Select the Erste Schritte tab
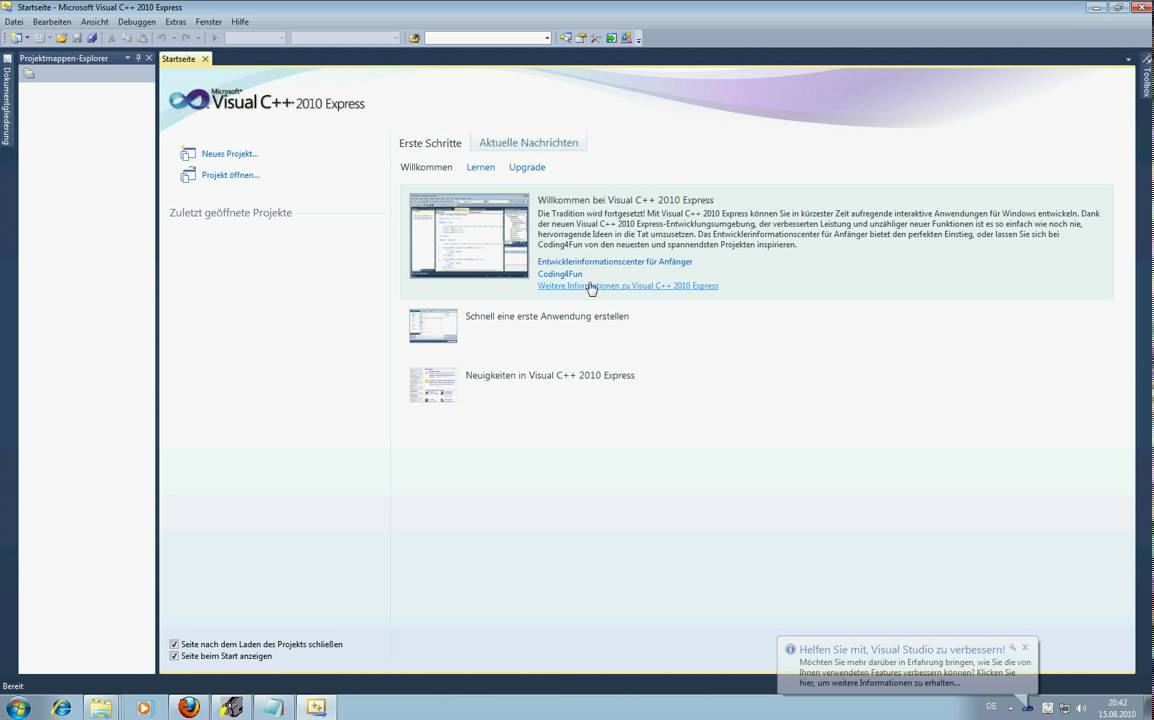1154x720 pixels. (x=431, y=143)
